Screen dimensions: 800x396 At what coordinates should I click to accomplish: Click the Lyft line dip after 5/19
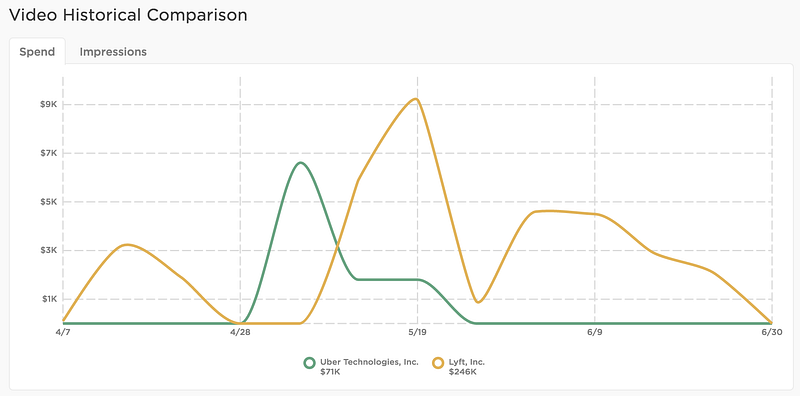point(478,302)
